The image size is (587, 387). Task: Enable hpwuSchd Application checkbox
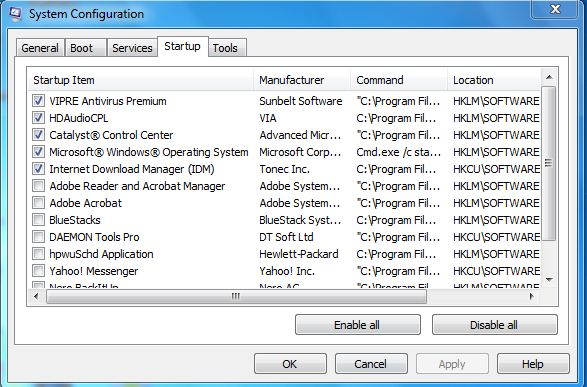[38, 254]
